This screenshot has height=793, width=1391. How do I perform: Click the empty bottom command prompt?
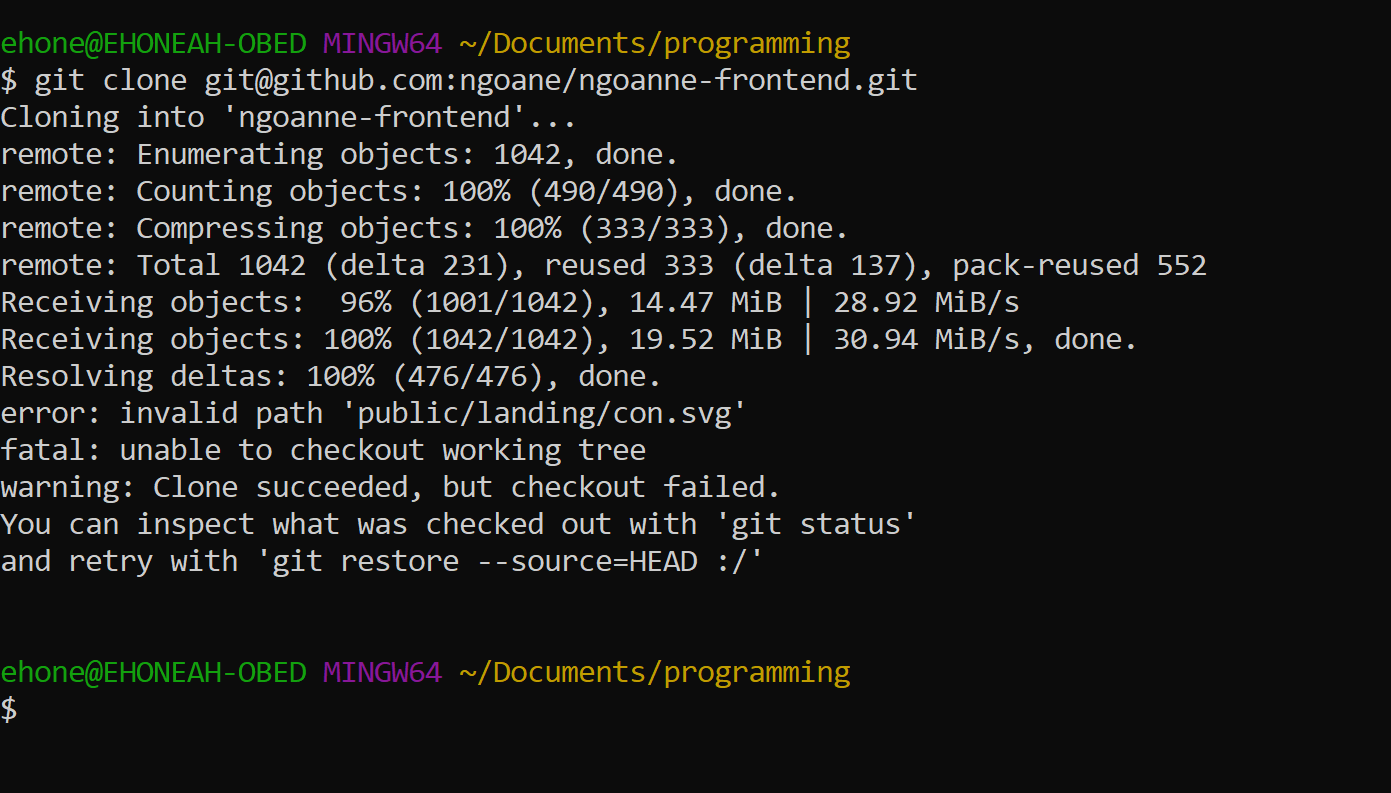[x=9, y=709]
